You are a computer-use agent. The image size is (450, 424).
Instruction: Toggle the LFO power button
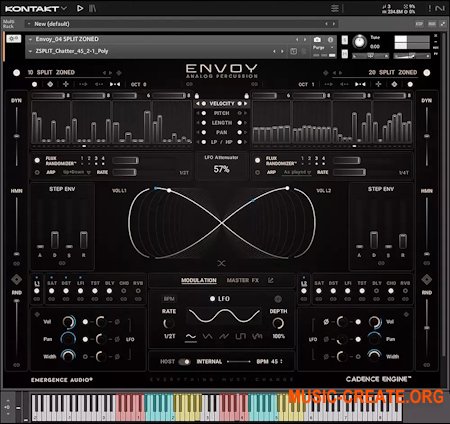click(x=212, y=299)
